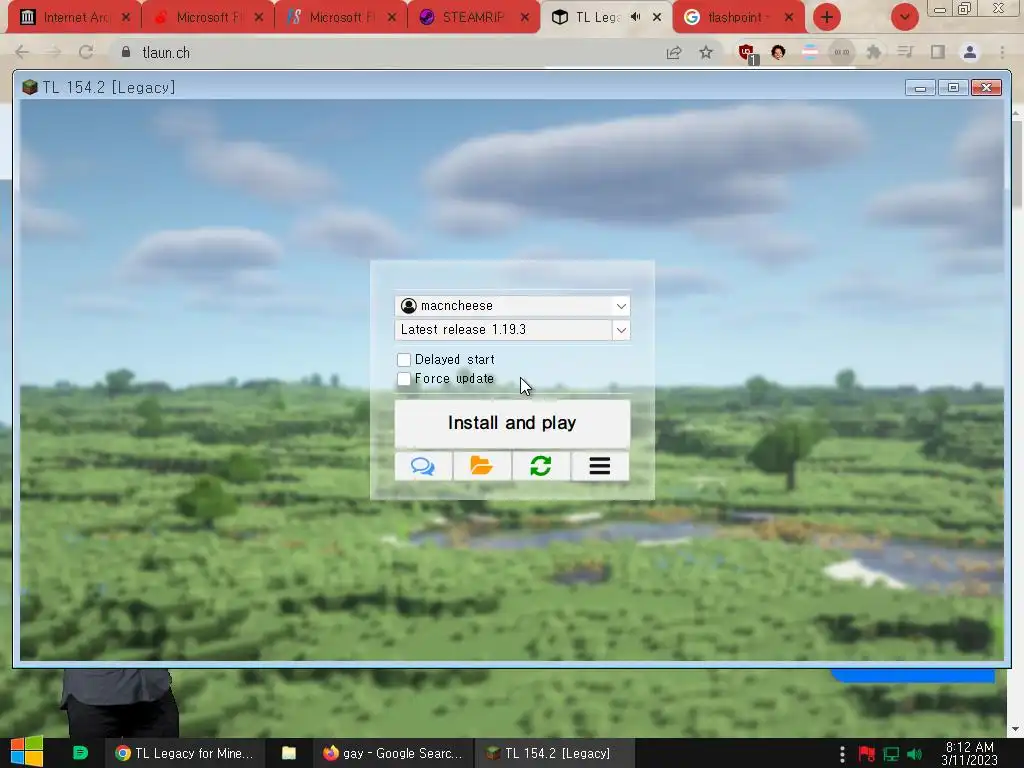
Task: Click the TL launcher title bar cube icon
Action: [29, 88]
